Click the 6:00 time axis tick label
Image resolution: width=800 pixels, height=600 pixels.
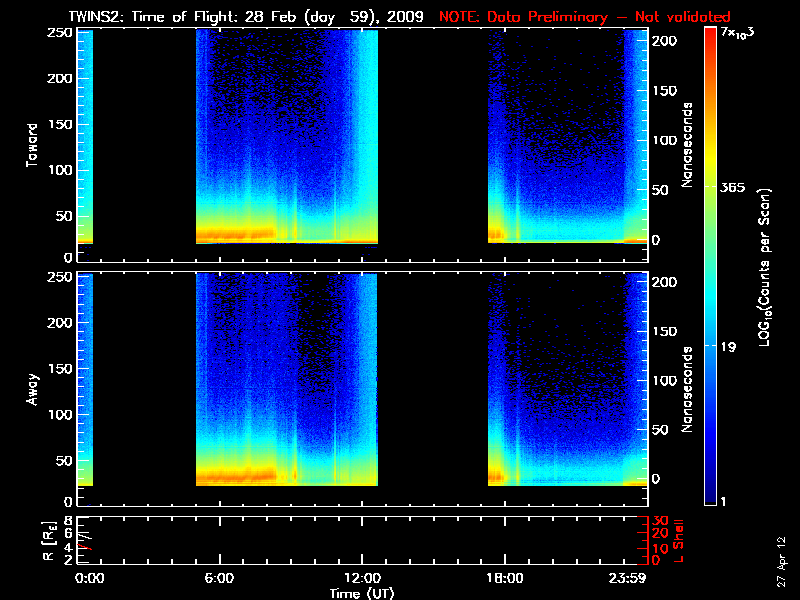tap(219, 578)
